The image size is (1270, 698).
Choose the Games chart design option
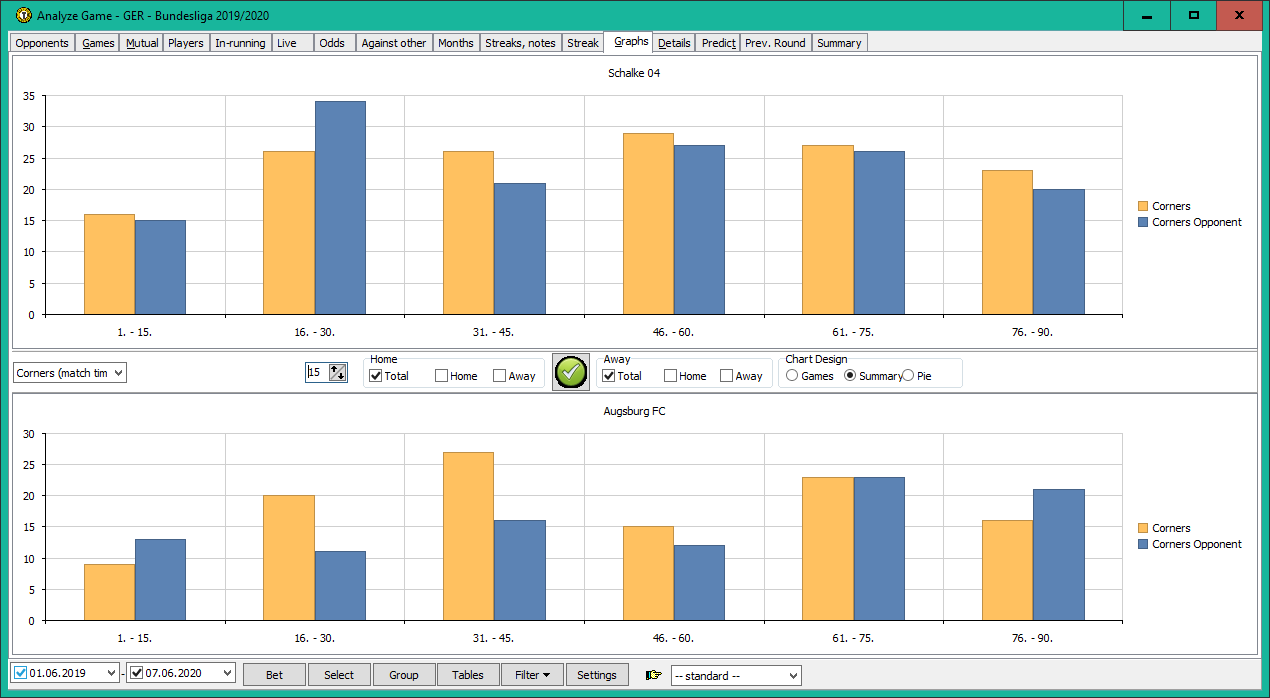click(793, 376)
